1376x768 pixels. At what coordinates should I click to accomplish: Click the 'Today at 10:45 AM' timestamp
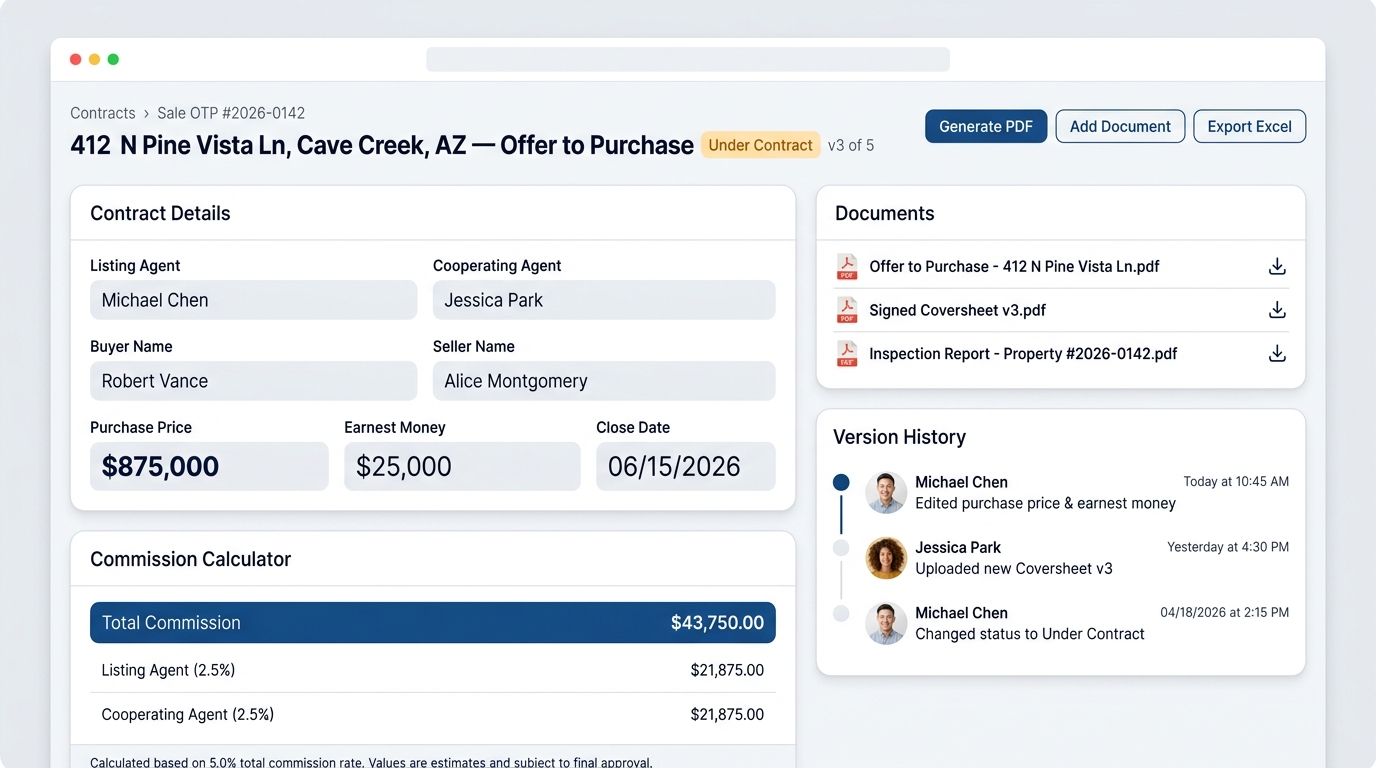tap(1236, 482)
